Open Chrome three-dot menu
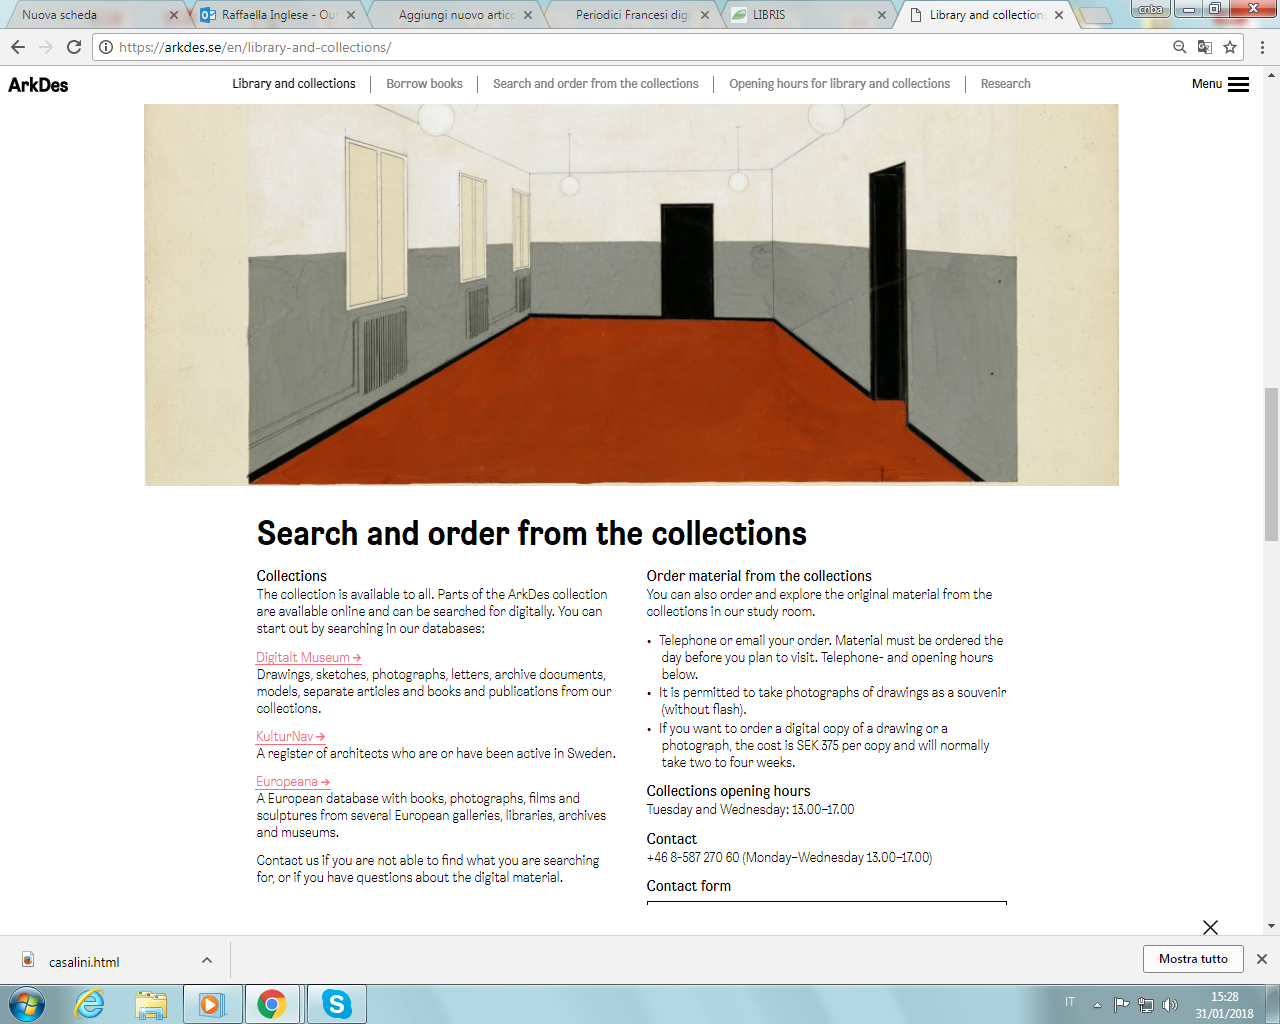Image resolution: width=1280 pixels, height=1024 pixels. 1262,47
